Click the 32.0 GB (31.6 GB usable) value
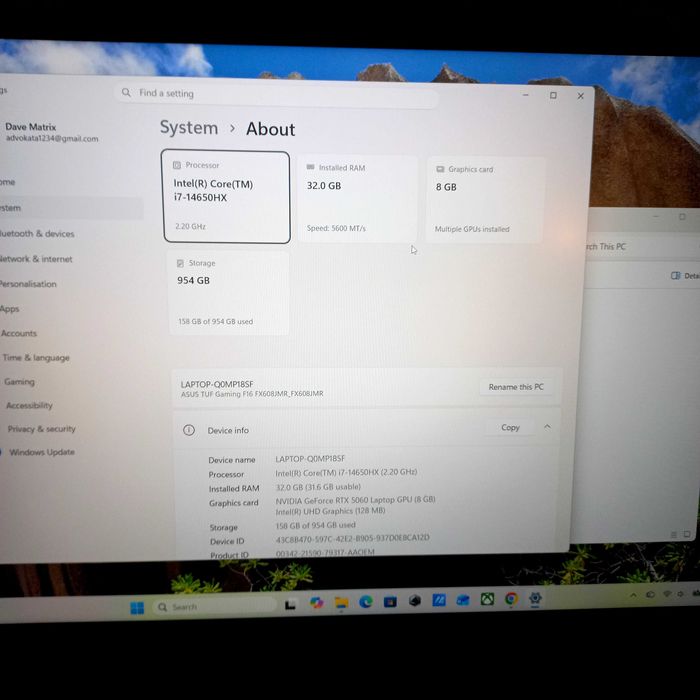The height and width of the screenshot is (700, 700). click(x=318, y=487)
